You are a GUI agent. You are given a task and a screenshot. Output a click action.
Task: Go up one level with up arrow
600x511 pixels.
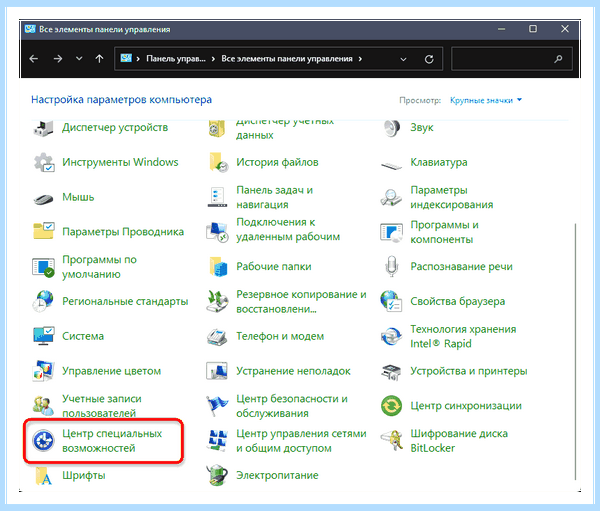click(99, 59)
